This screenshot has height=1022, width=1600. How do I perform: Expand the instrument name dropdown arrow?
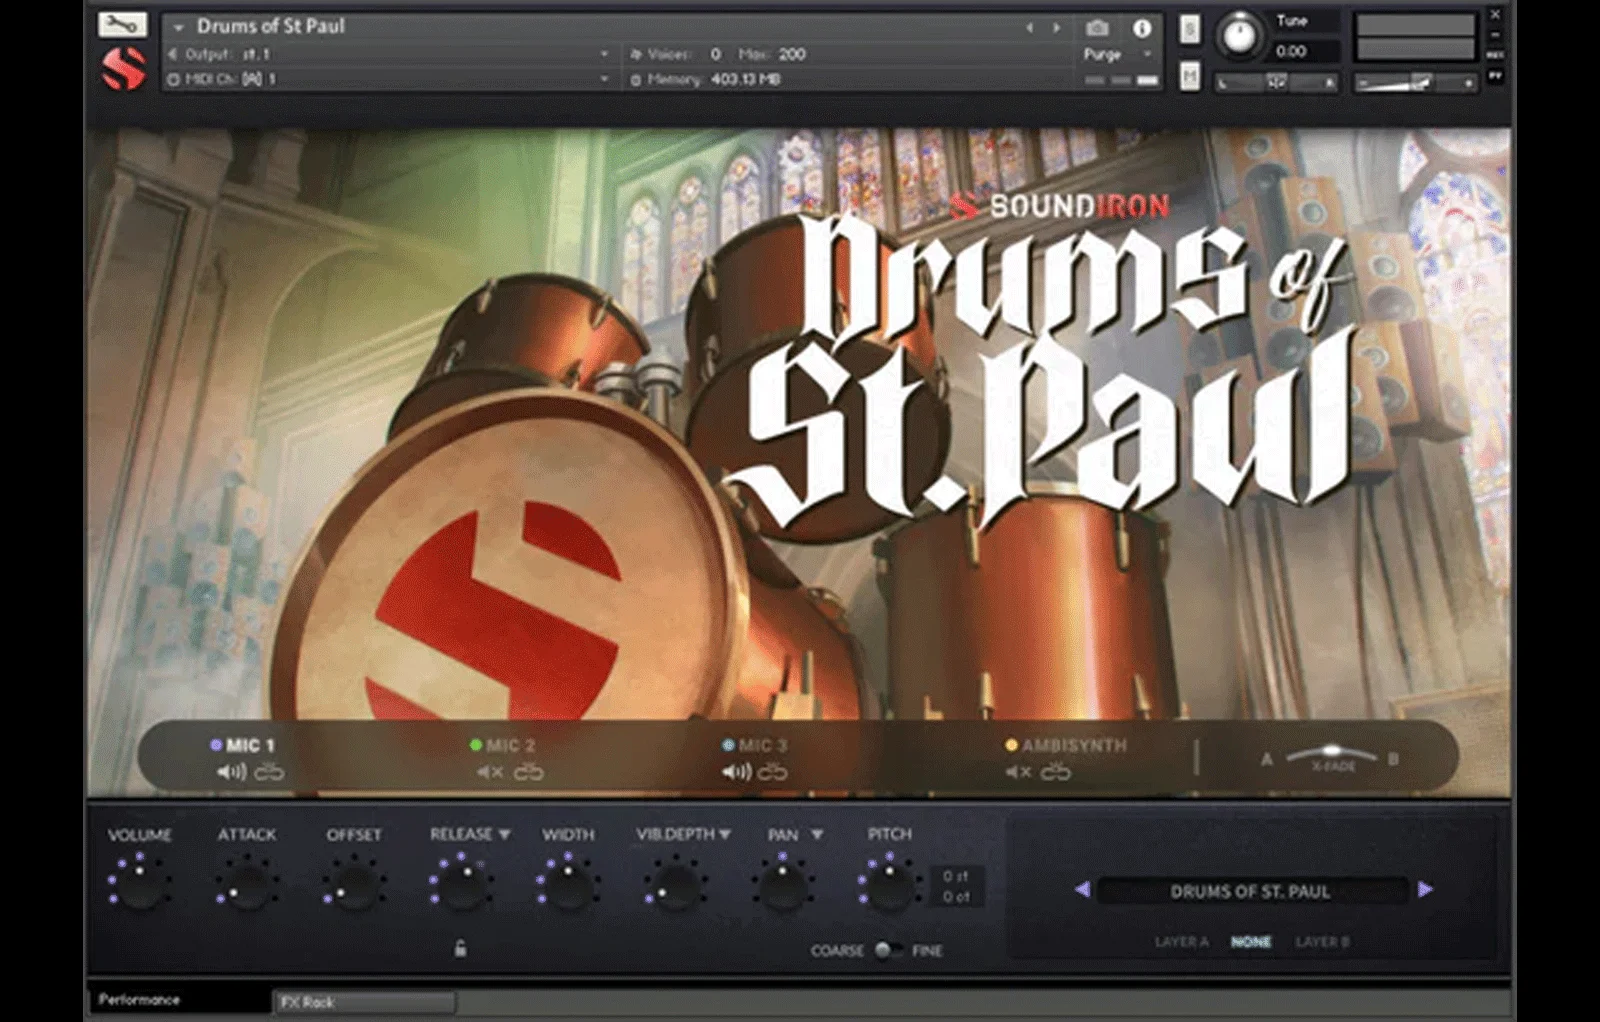click(x=179, y=27)
